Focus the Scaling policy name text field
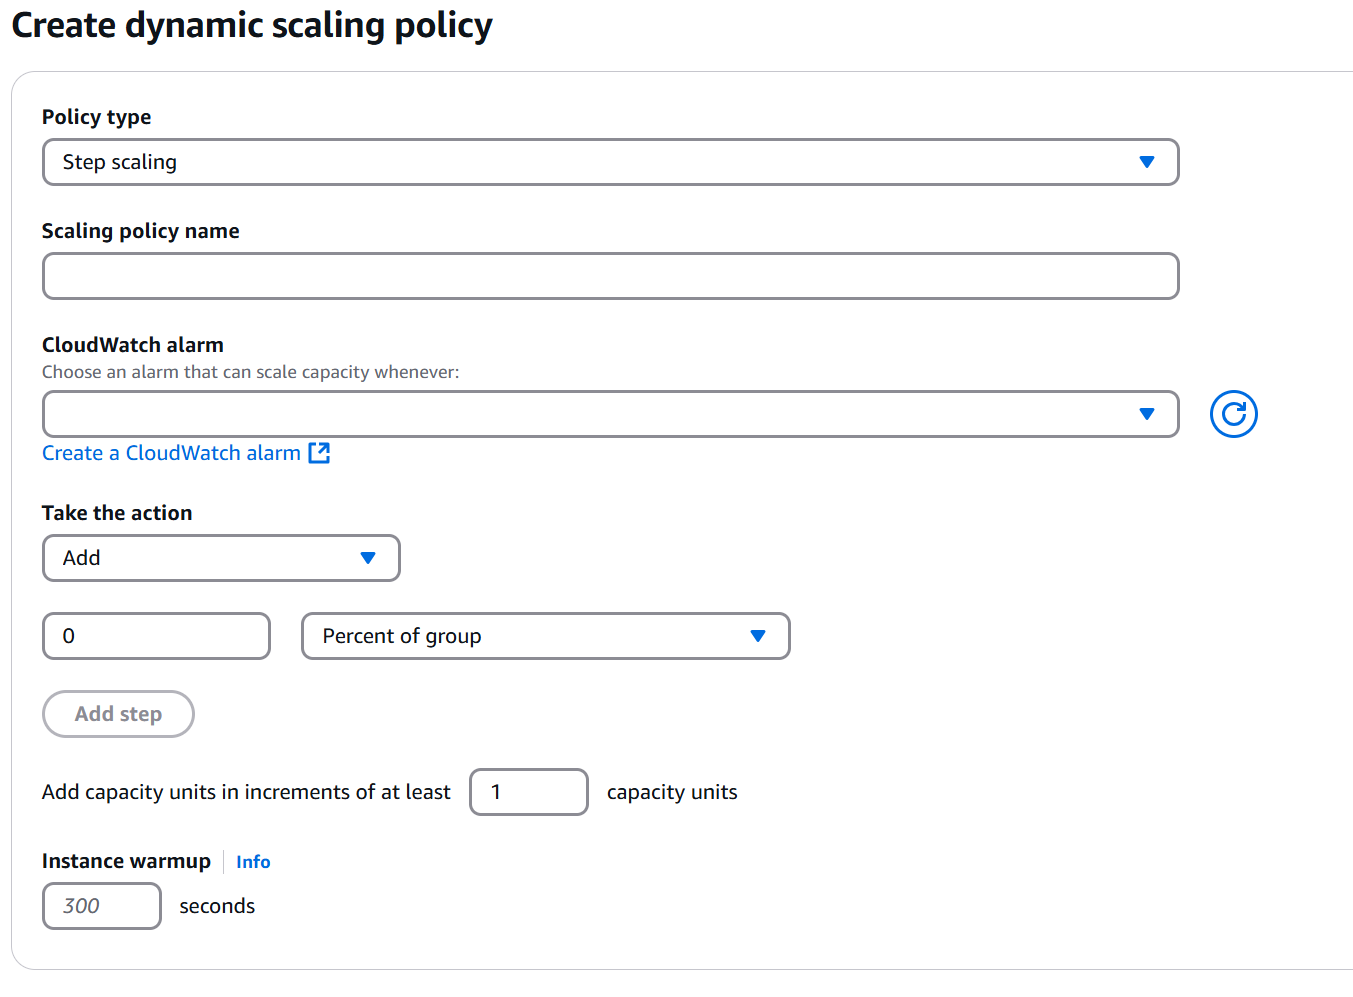 [x=610, y=276]
